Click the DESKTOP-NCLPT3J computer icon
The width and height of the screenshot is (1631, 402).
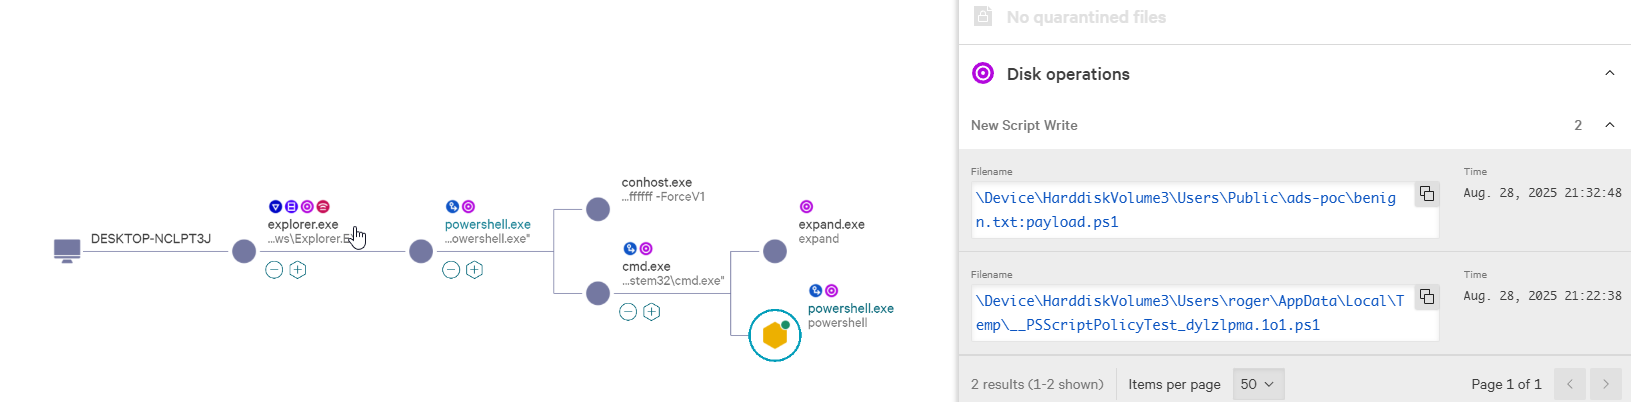[67, 250]
